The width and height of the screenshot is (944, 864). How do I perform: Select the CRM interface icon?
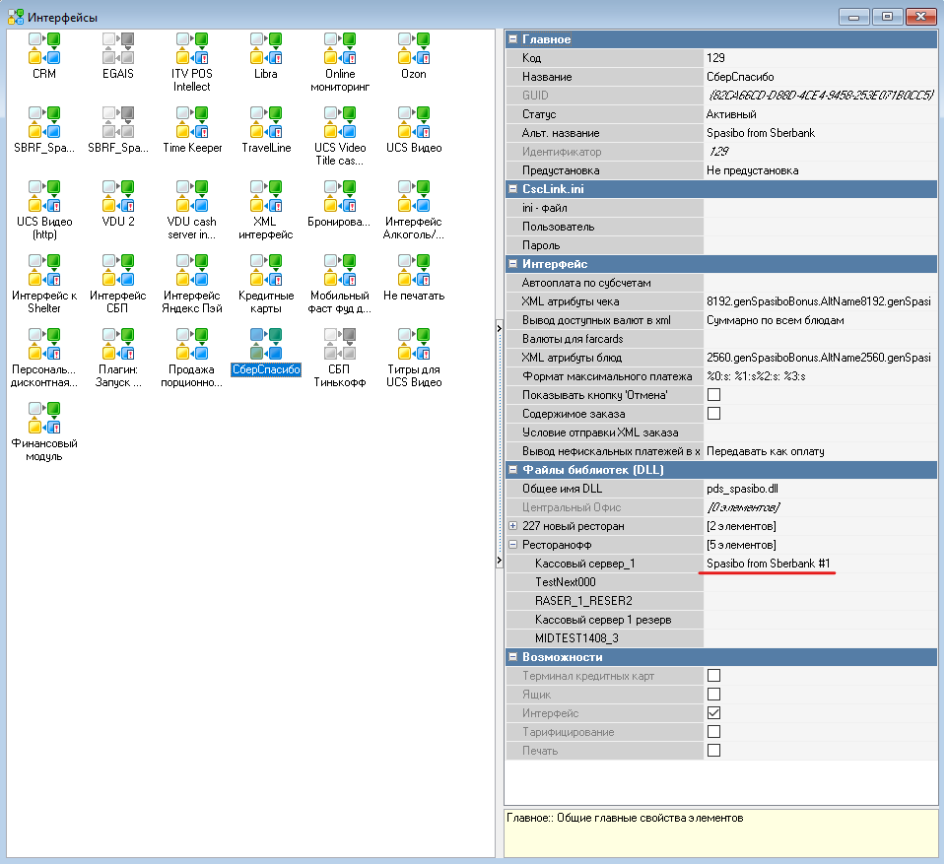(x=44, y=50)
